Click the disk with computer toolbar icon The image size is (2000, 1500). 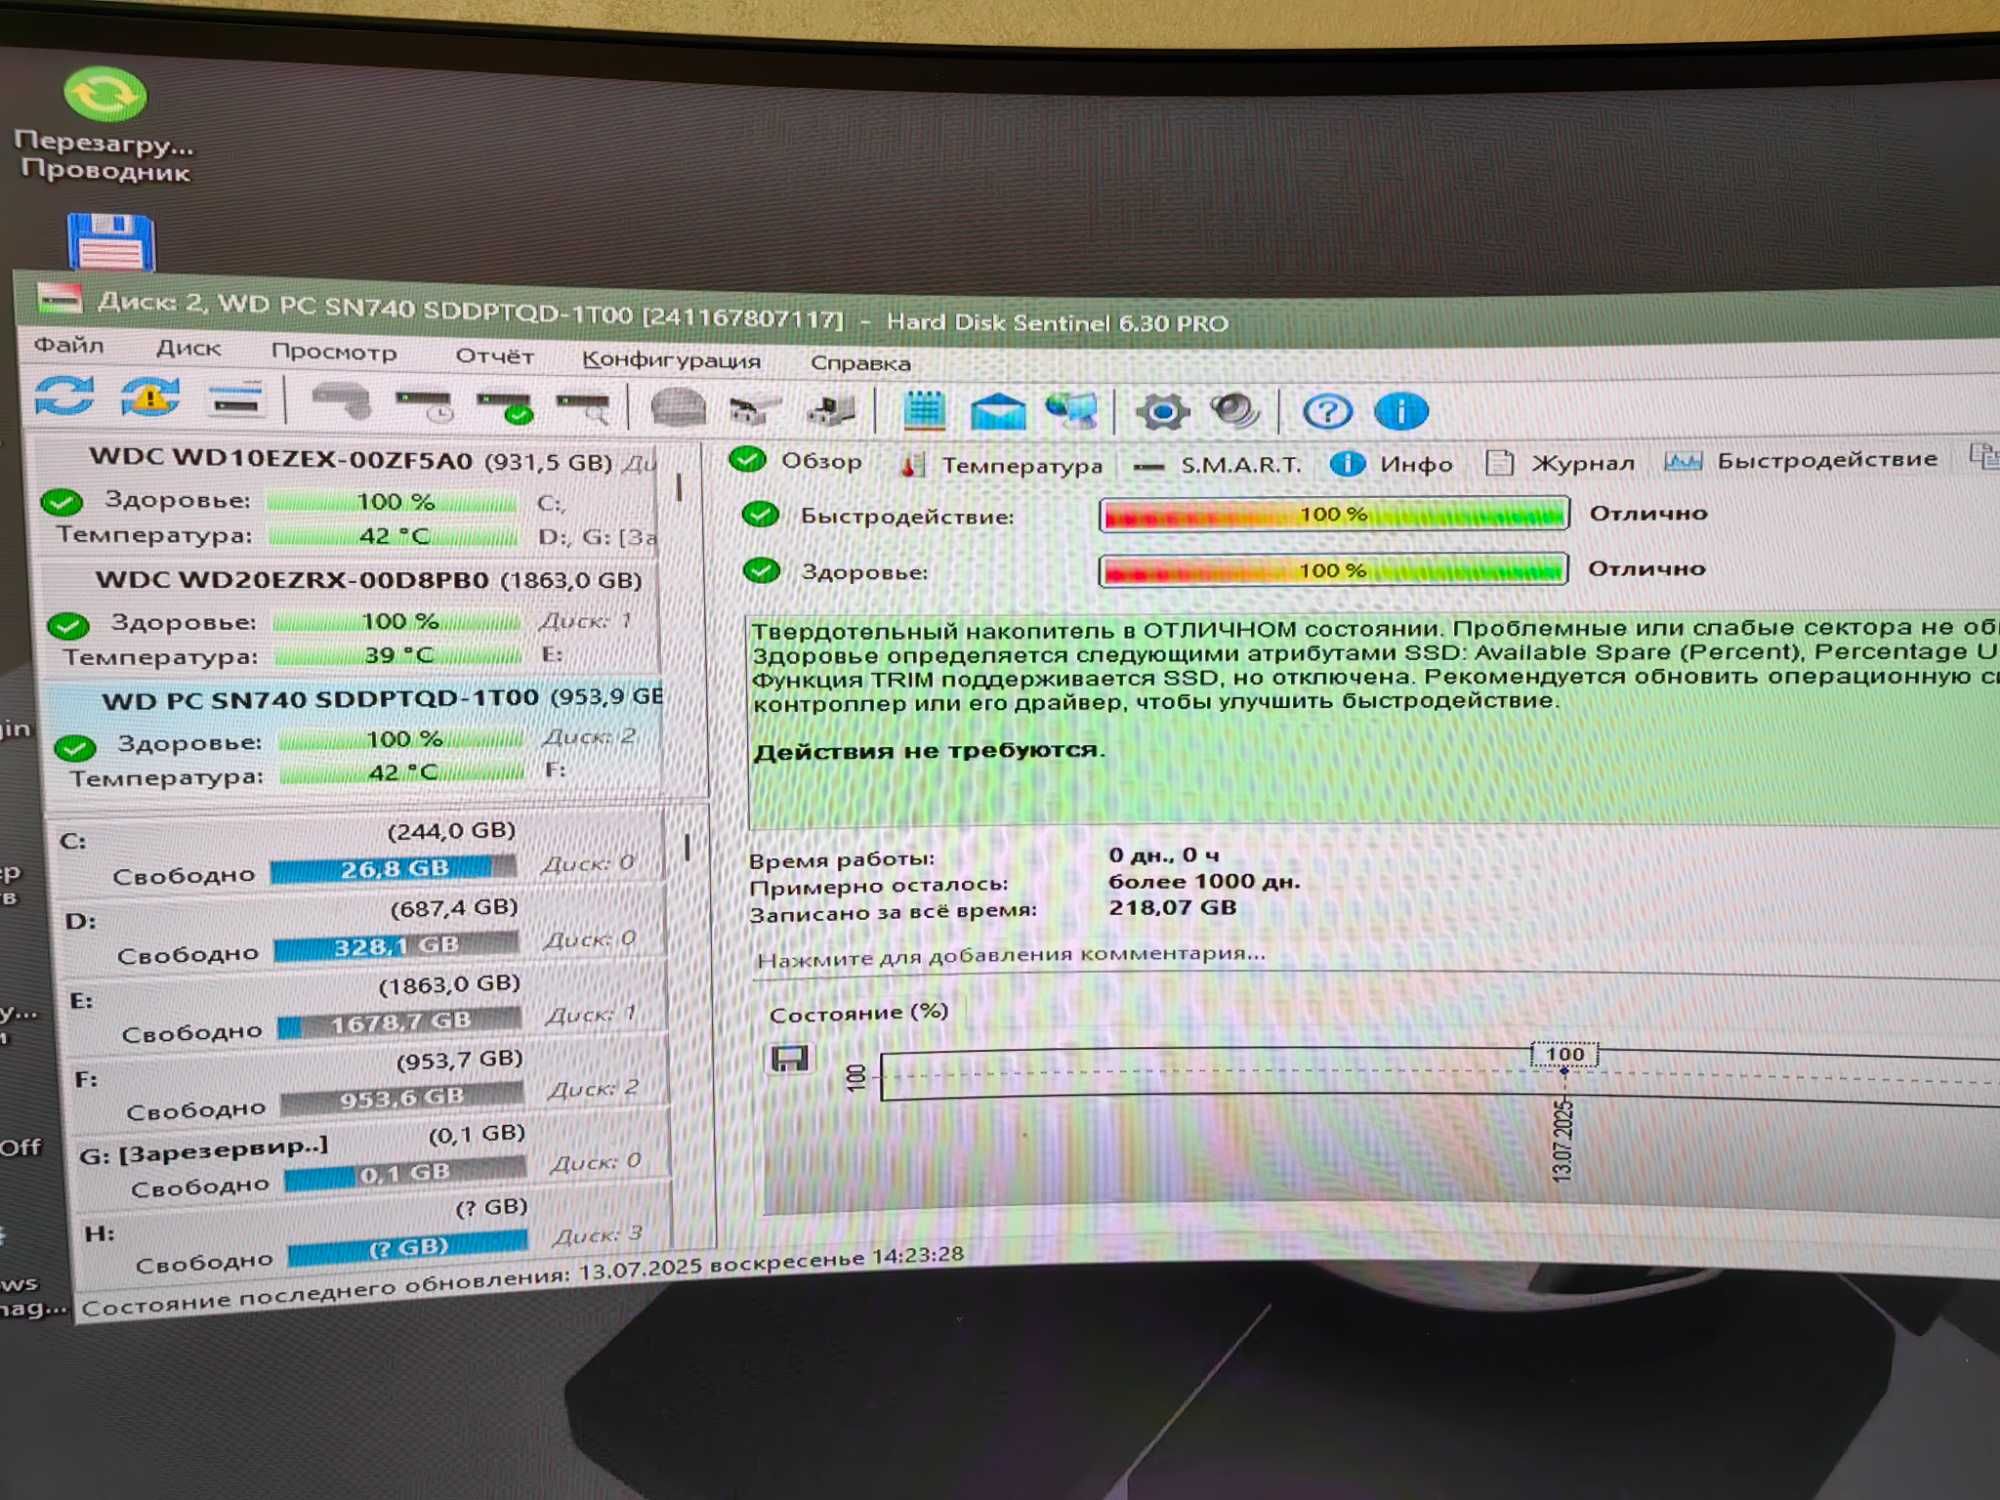point(831,410)
